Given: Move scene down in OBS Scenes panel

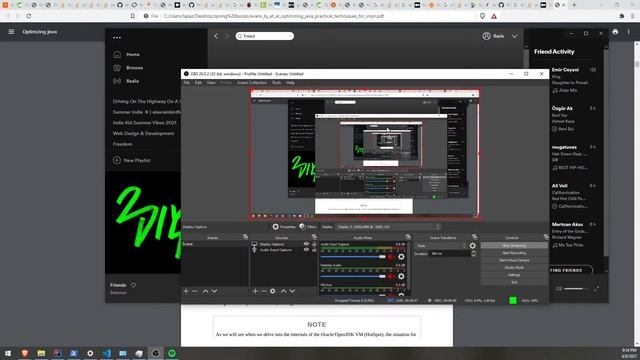Looking at the screenshot, I should coord(214,291).
